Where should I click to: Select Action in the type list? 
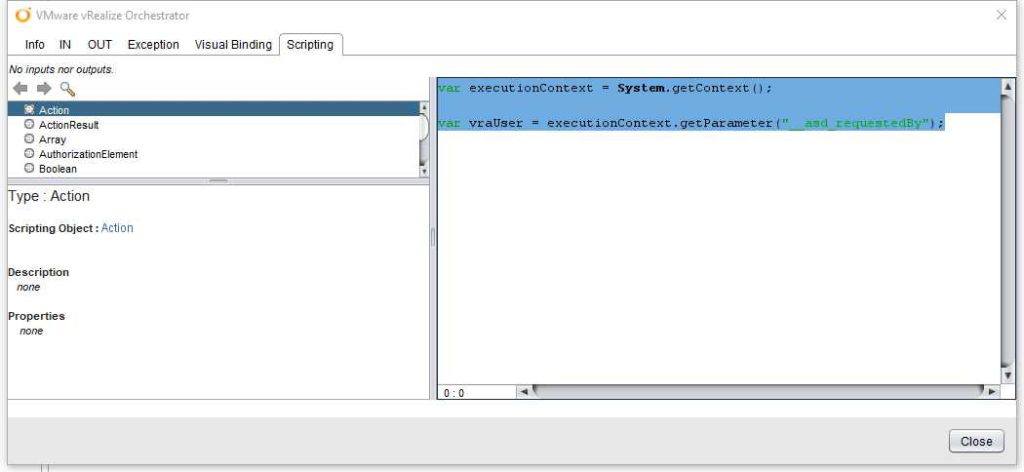tap(213, 110)
